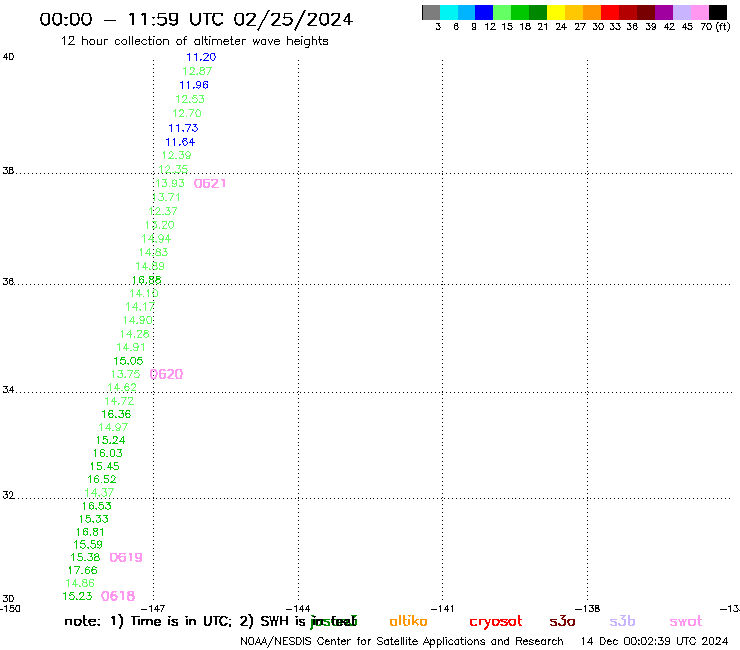Select the blue reading 11.64

pyautogui.click(x=180, y=142)
